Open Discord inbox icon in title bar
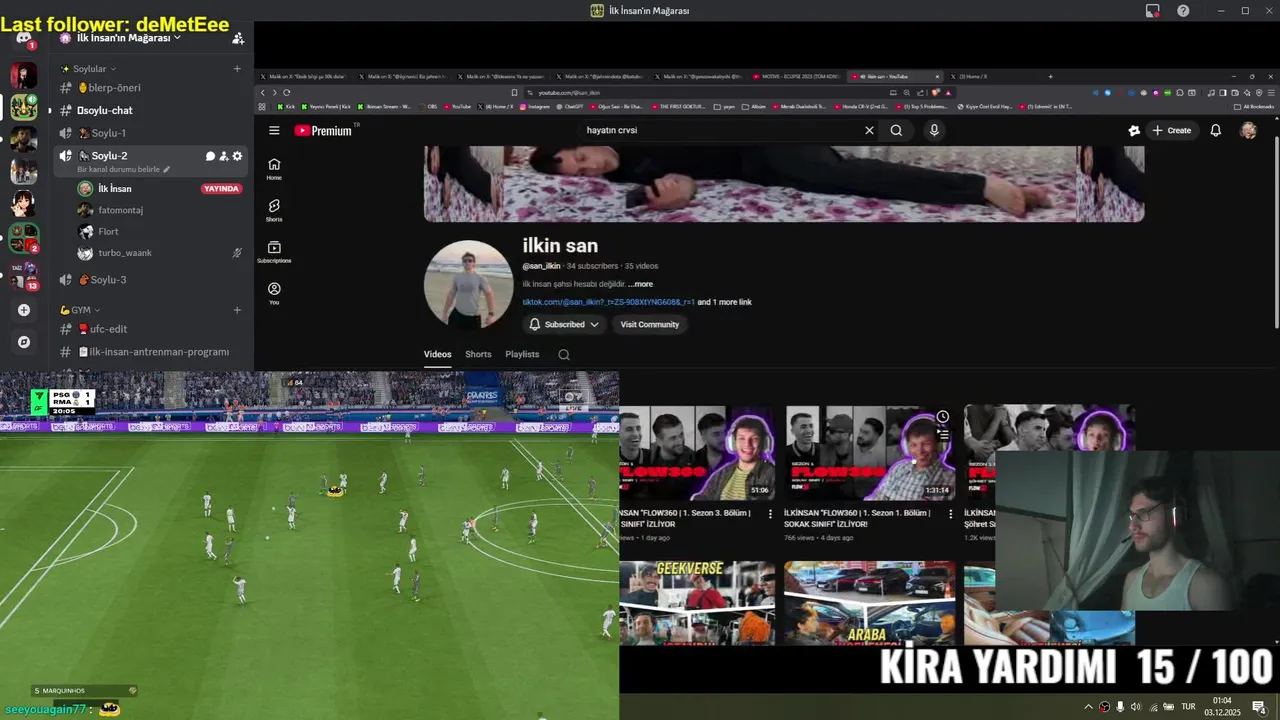 click(1153, 10)
